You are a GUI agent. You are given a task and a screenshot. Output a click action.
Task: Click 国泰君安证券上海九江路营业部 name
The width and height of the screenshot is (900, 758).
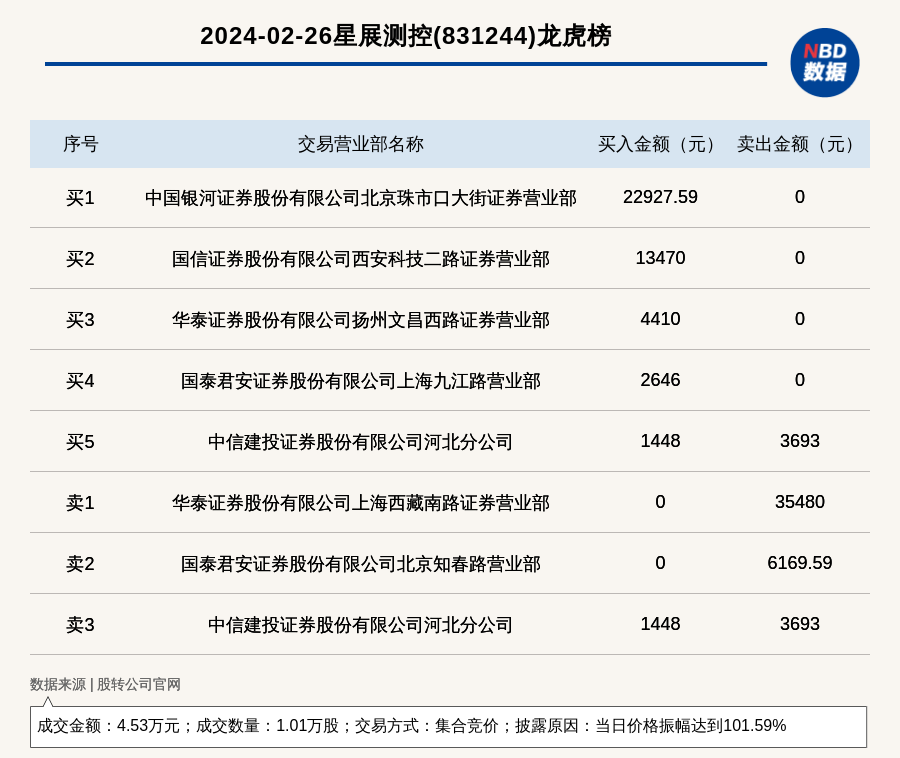[360, 381]
